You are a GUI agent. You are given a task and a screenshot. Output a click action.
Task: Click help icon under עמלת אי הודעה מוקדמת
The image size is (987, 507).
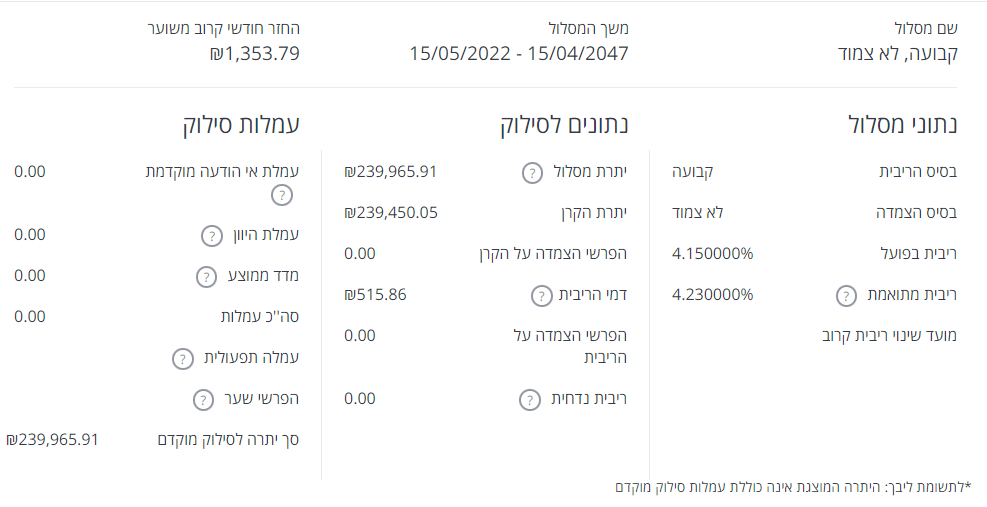click(x=281, y=194)
